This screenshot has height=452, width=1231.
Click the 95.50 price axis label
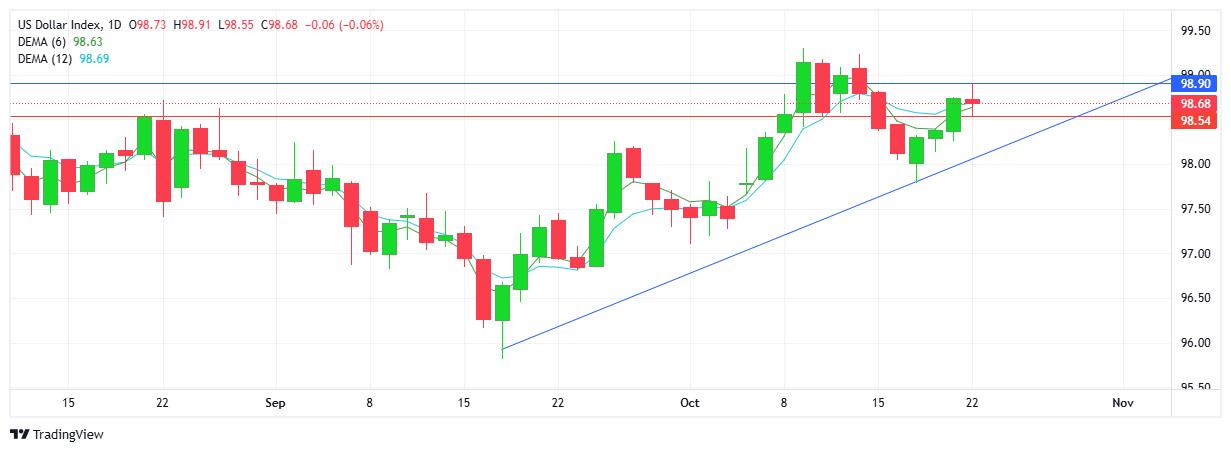point(1196,387)
